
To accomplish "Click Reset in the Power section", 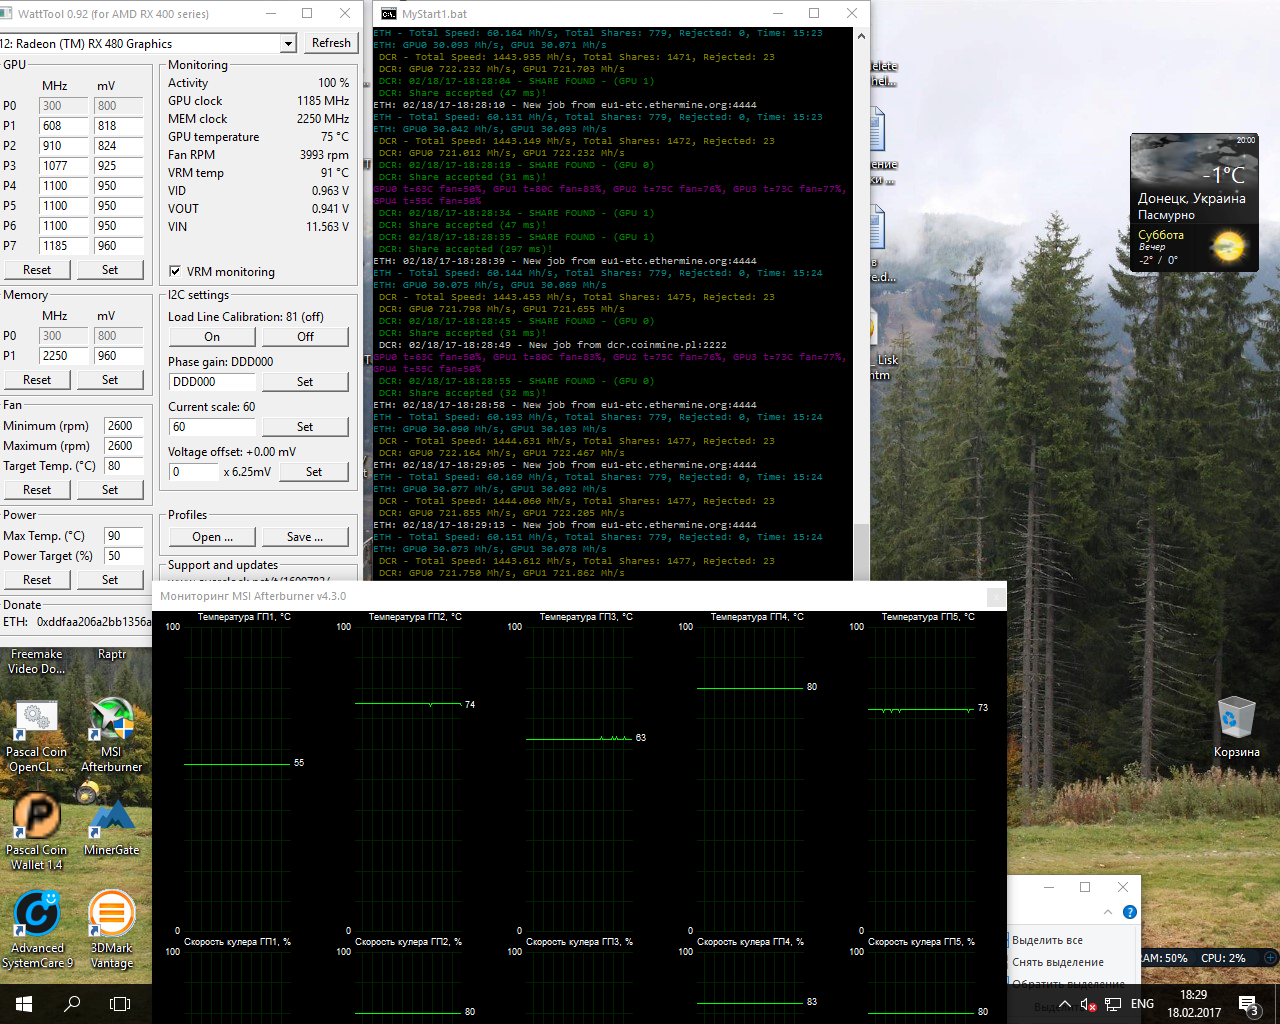I will [37, 580].
